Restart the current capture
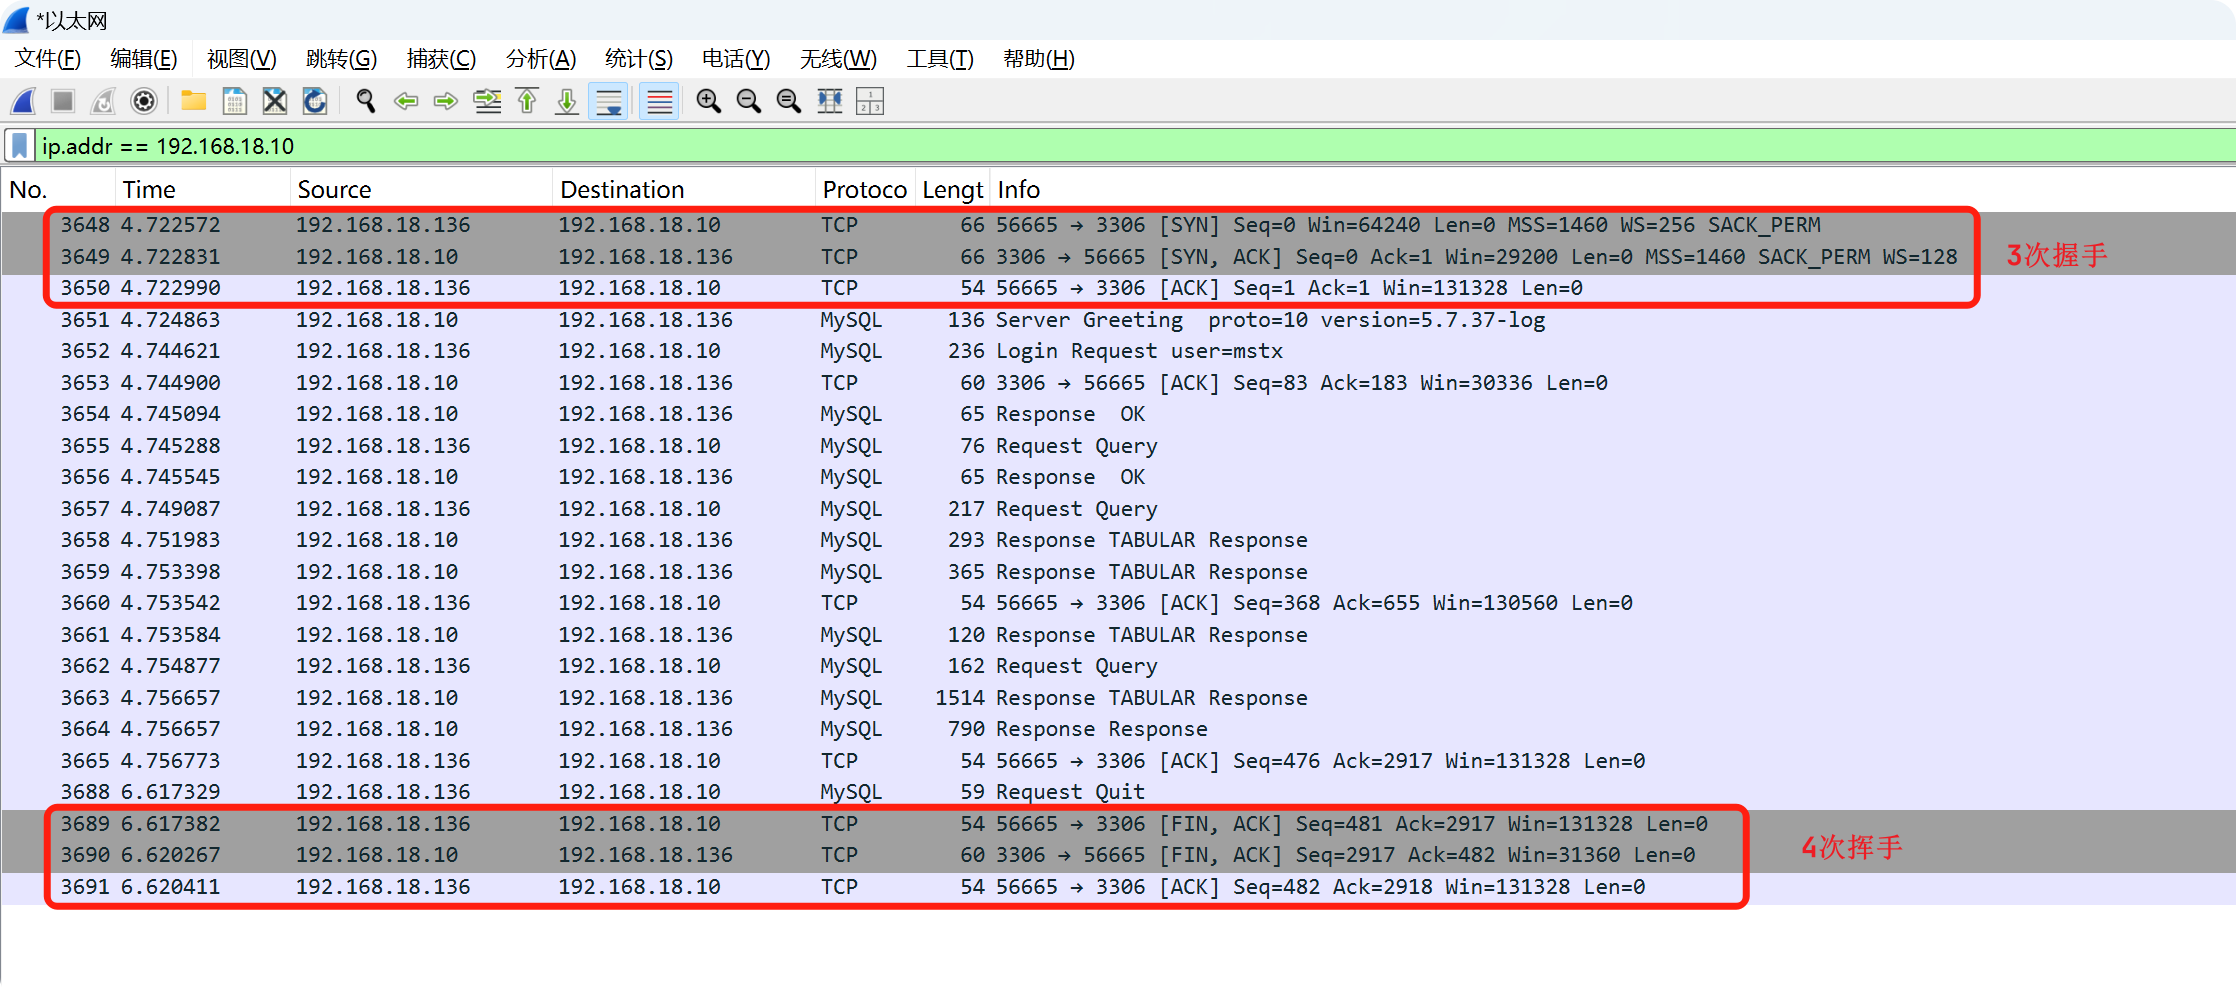Viewport: 2236px width, 1002px height. click(103, 101)
